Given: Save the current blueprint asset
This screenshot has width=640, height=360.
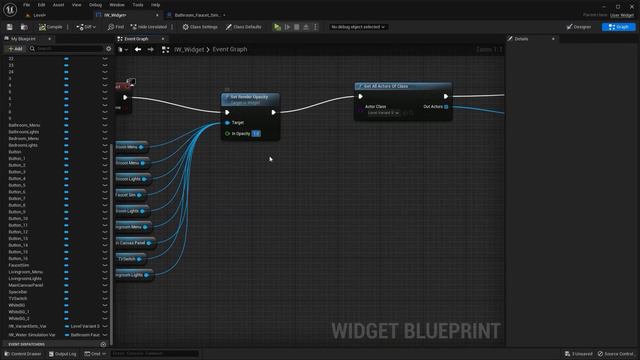Looking at the screenshot, I should point(9,27).
